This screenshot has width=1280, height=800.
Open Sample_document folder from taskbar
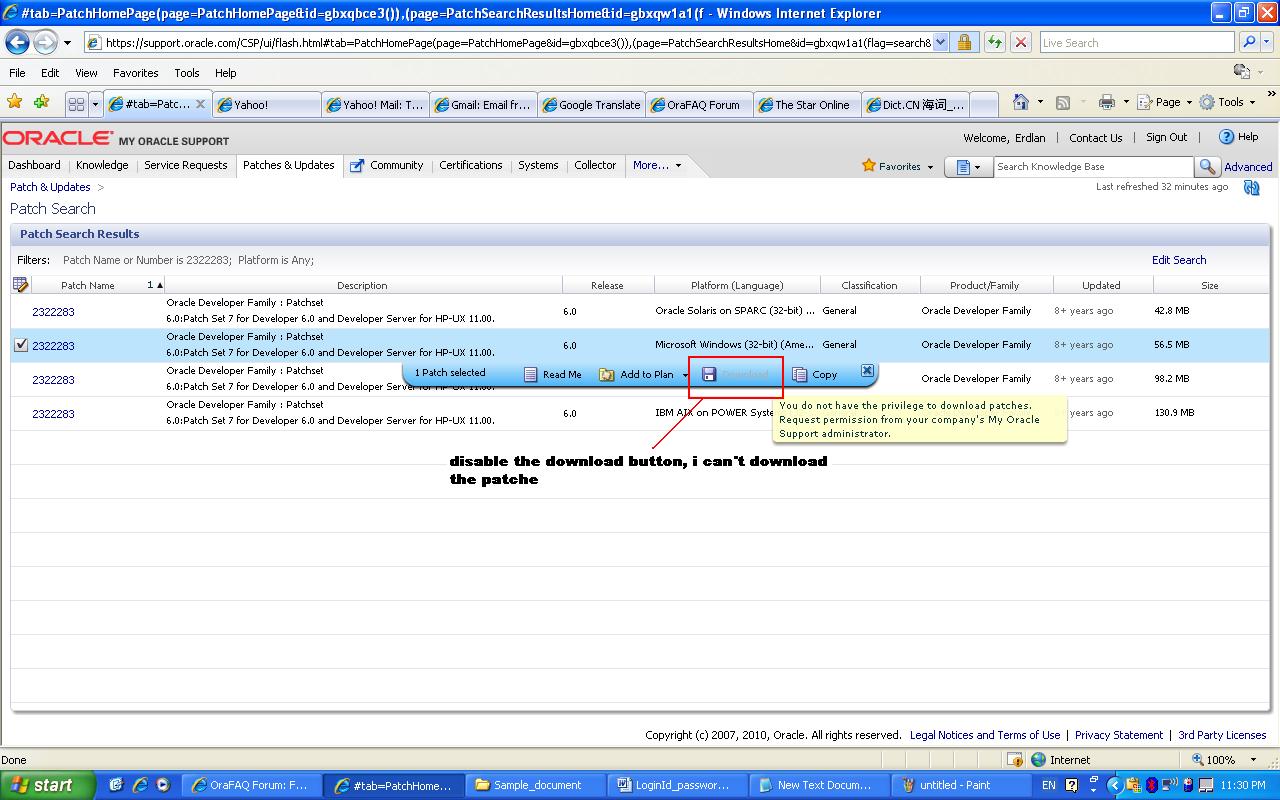tap(538, 785)
